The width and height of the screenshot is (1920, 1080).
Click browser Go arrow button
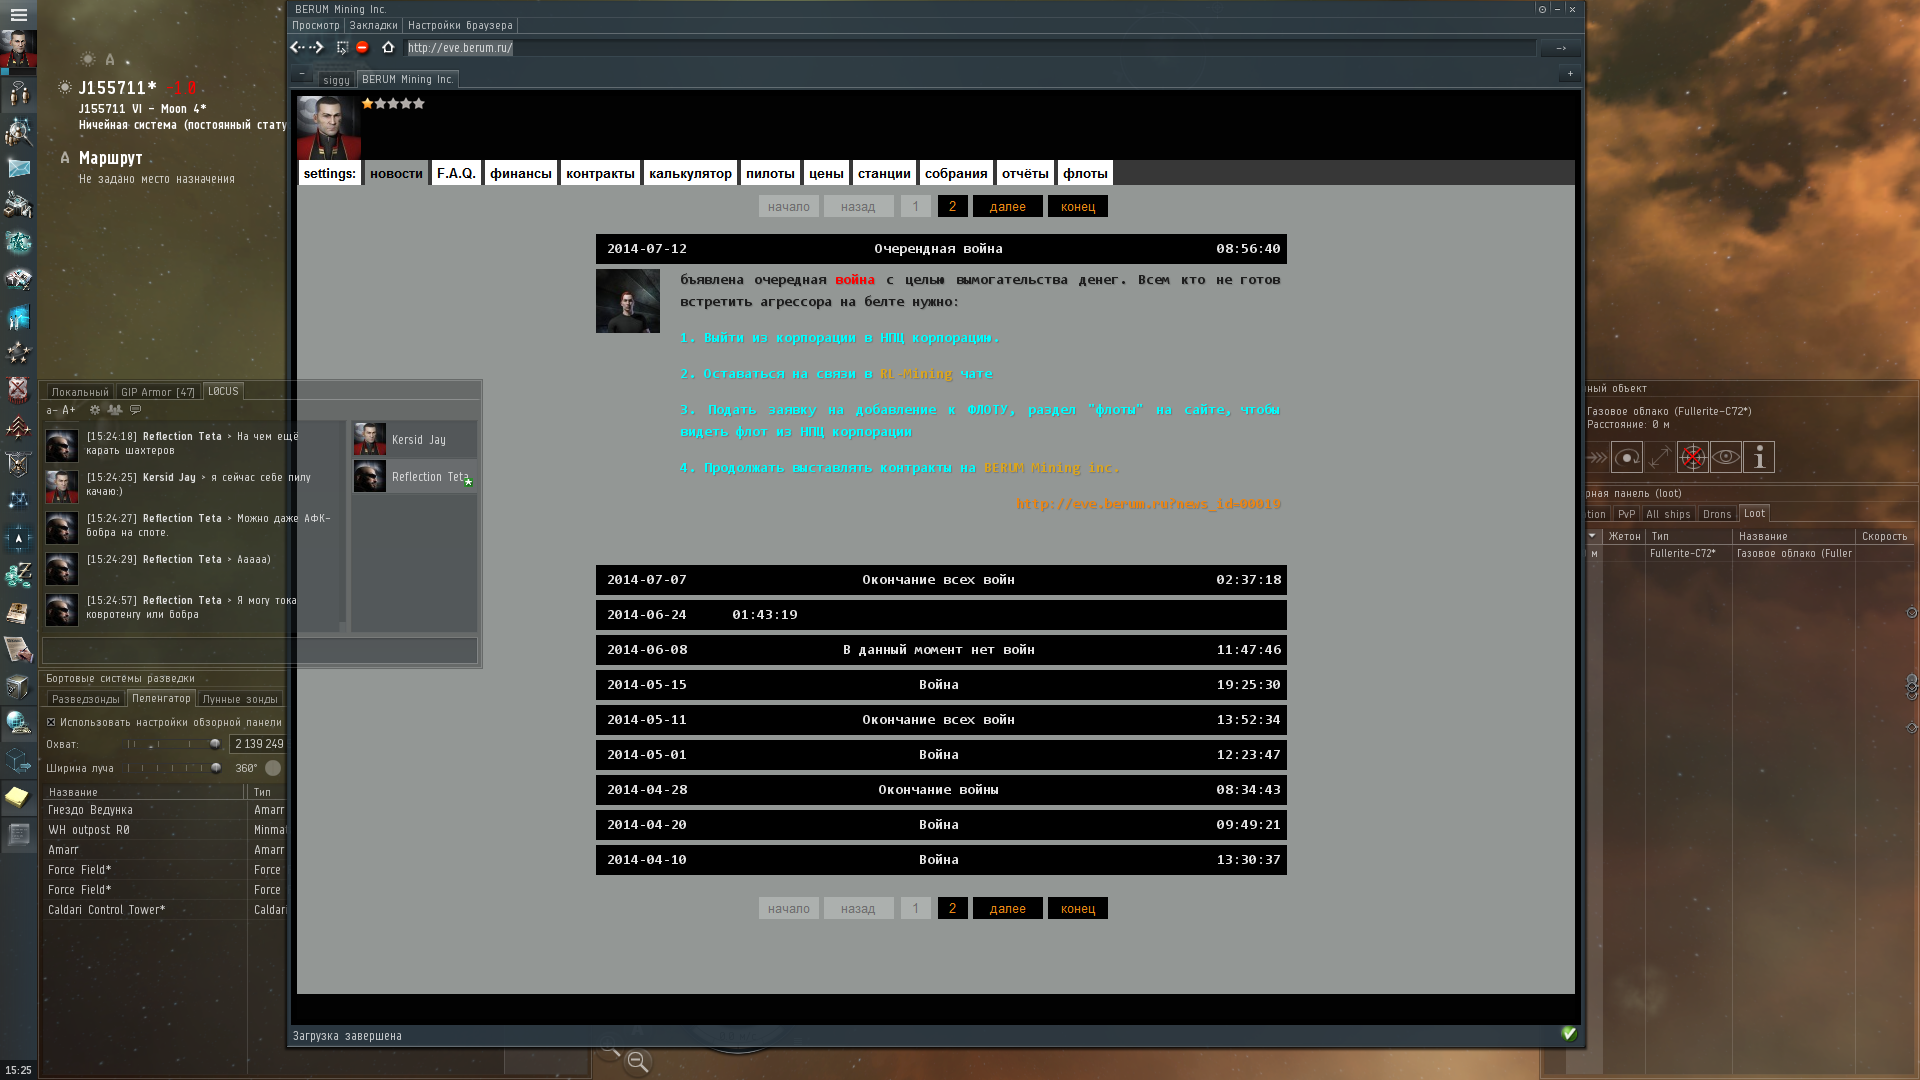click(x=1561, y=48)
